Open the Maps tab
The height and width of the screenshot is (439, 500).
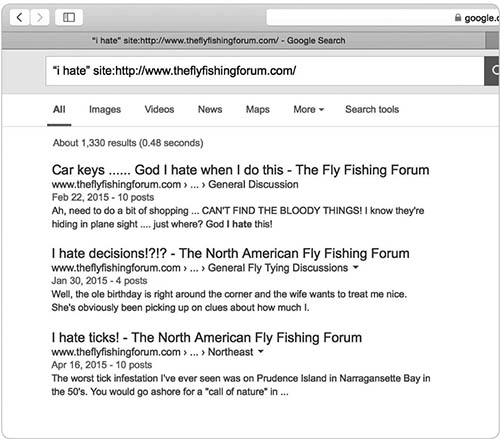tap(258, 109)
